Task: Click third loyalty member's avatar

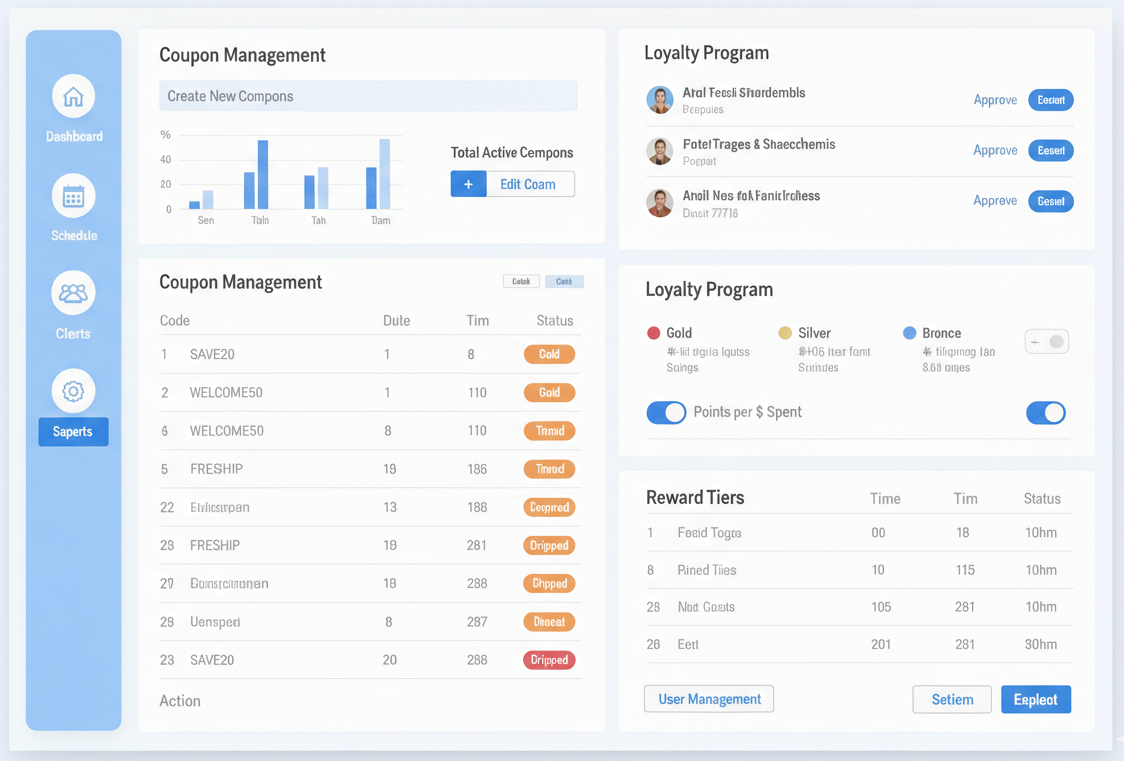Action: 659,202
